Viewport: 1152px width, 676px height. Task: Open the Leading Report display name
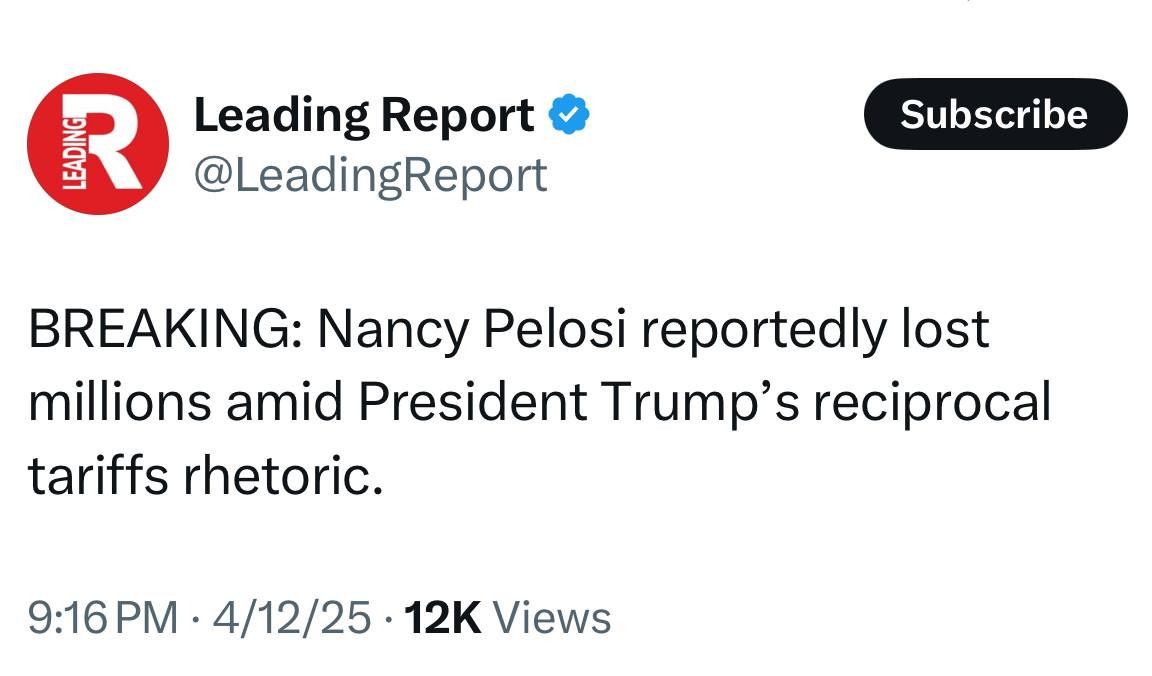[364, 116]
